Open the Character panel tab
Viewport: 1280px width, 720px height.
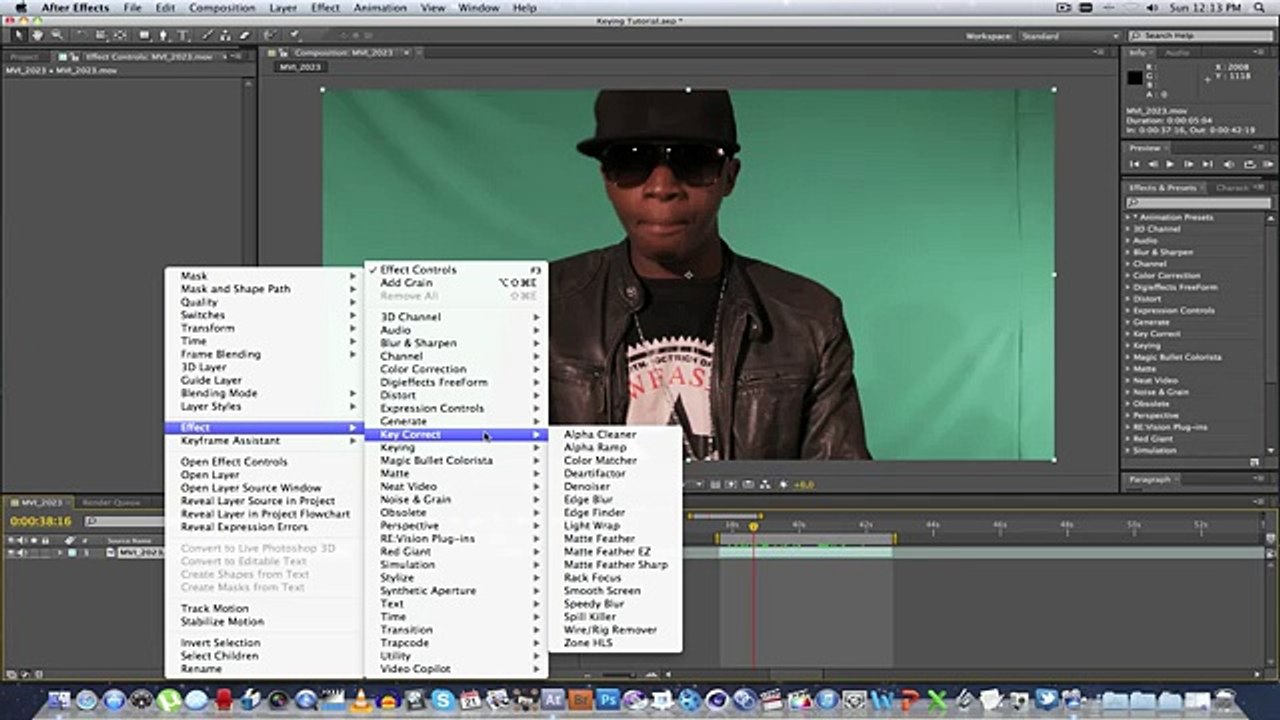point(1233,188)
